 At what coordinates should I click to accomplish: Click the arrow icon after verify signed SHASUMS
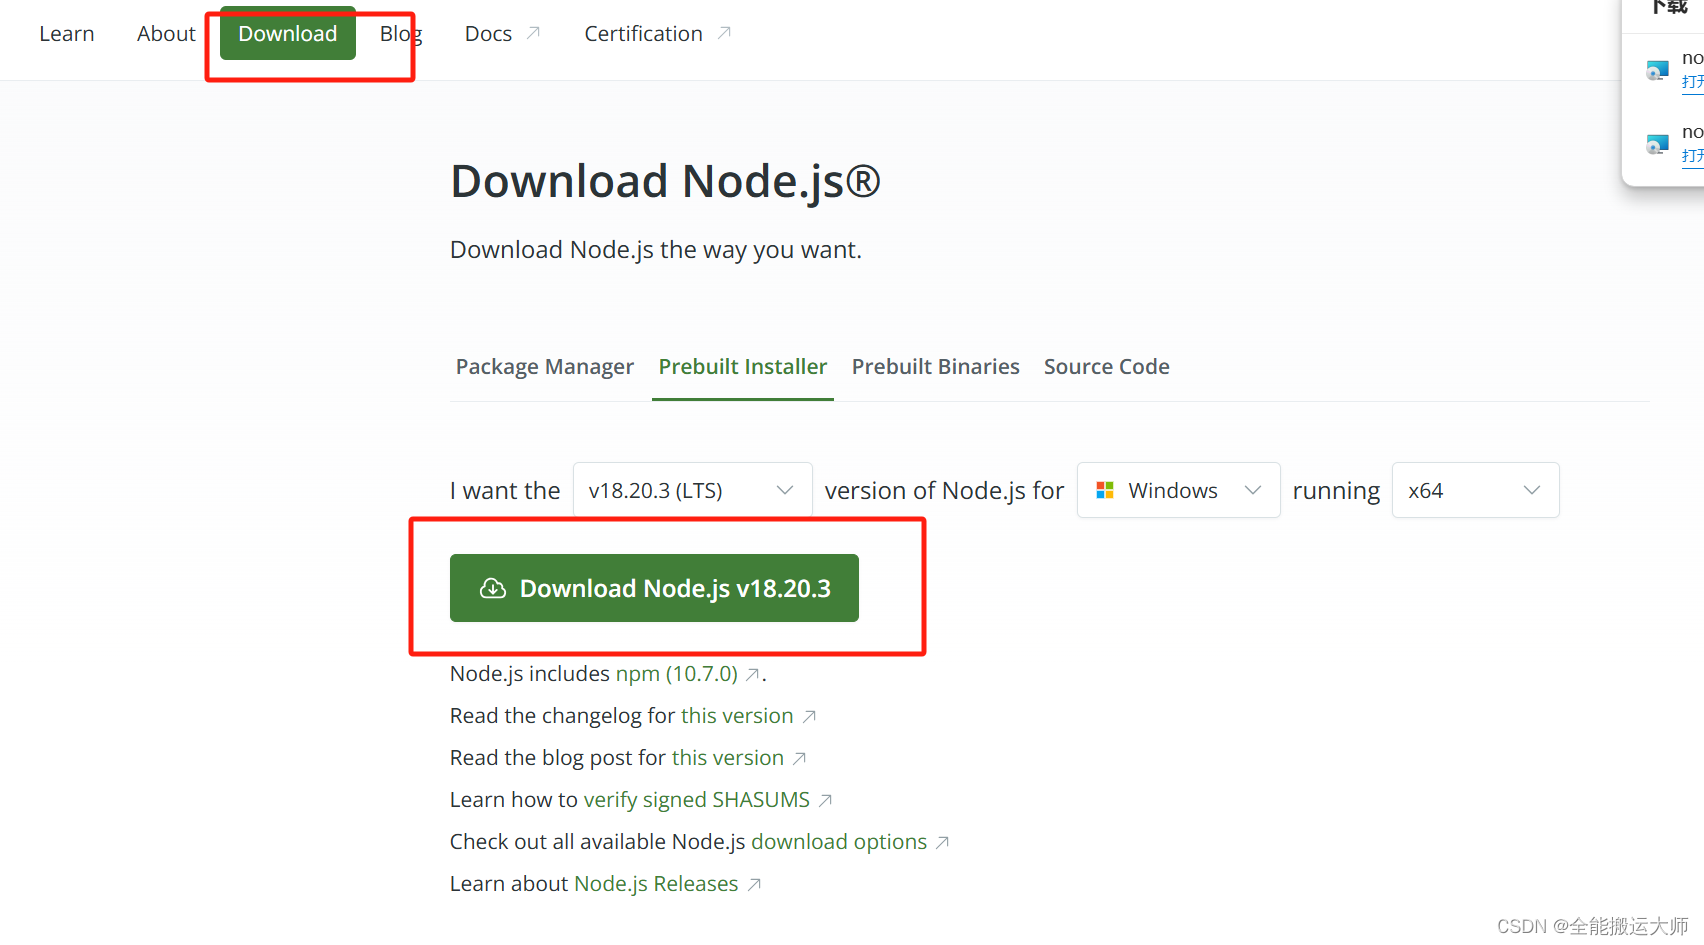(826, 800)
